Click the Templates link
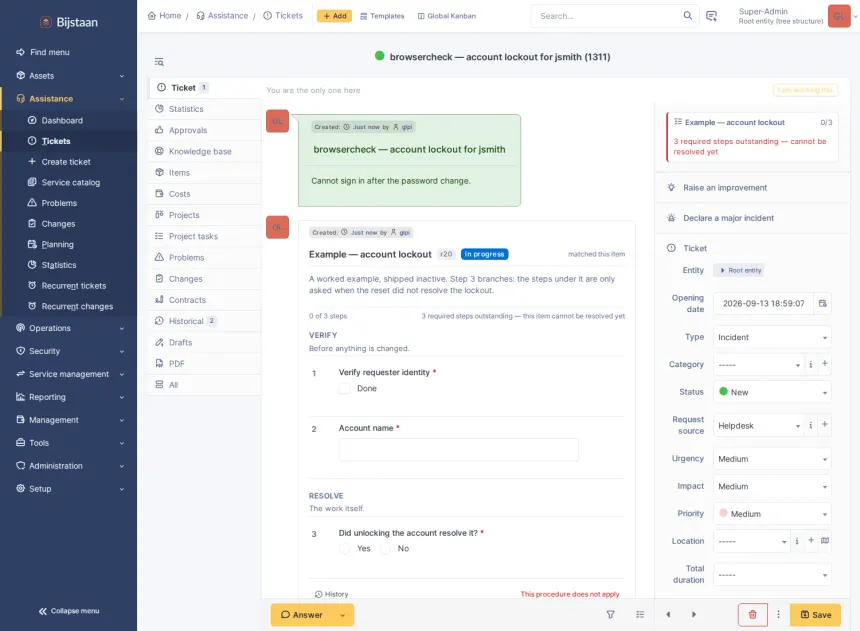The height and width of the screenshot is (631, 860). 382,16
